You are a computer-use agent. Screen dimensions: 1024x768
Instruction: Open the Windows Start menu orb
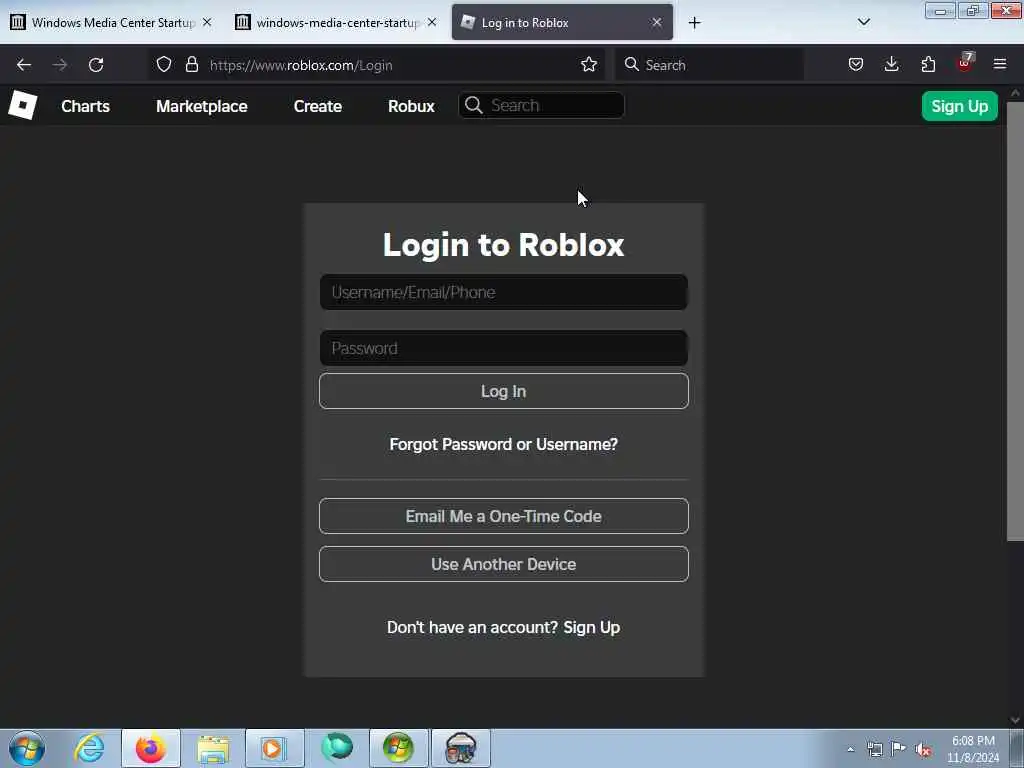[27, 748]
